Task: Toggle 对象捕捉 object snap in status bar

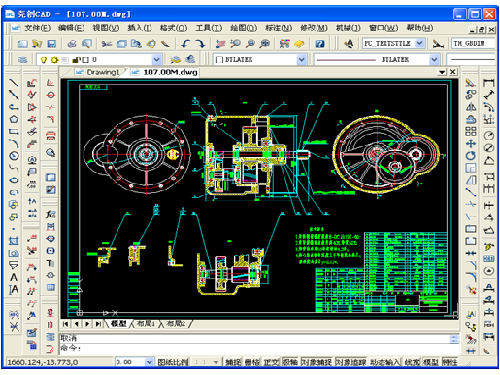Action: click(317, 362)
